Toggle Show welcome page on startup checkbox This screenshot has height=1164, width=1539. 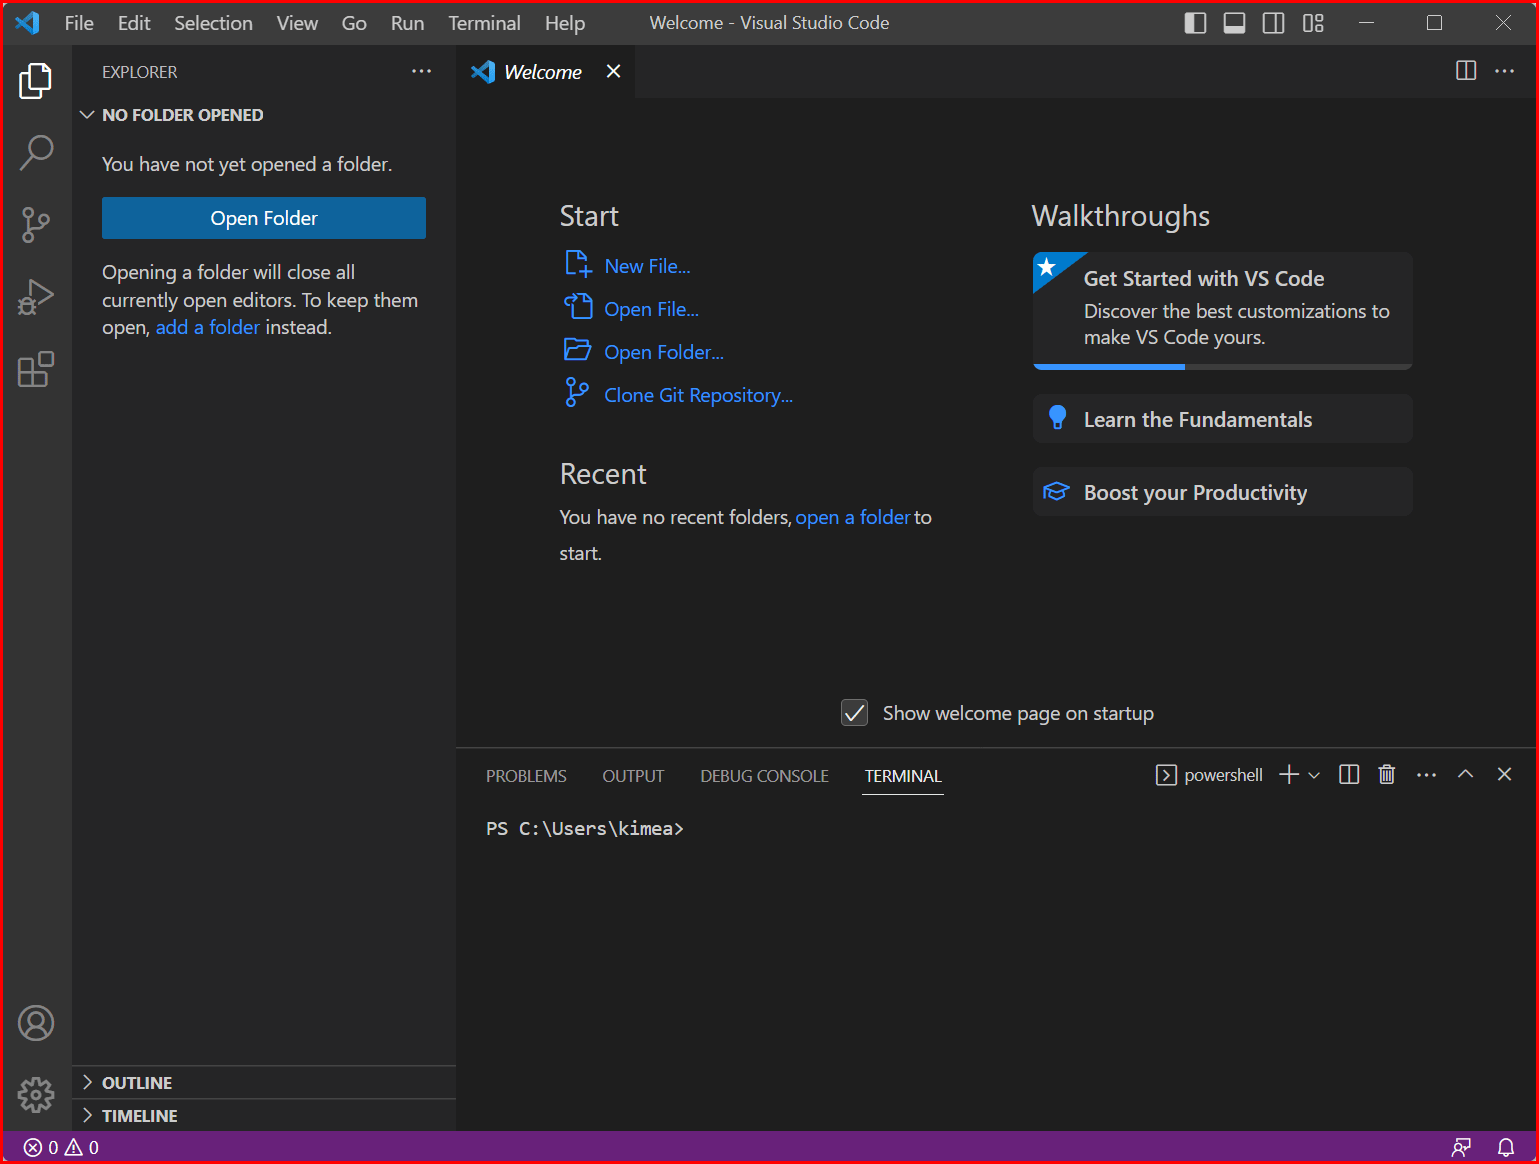[x=855, y=713]
